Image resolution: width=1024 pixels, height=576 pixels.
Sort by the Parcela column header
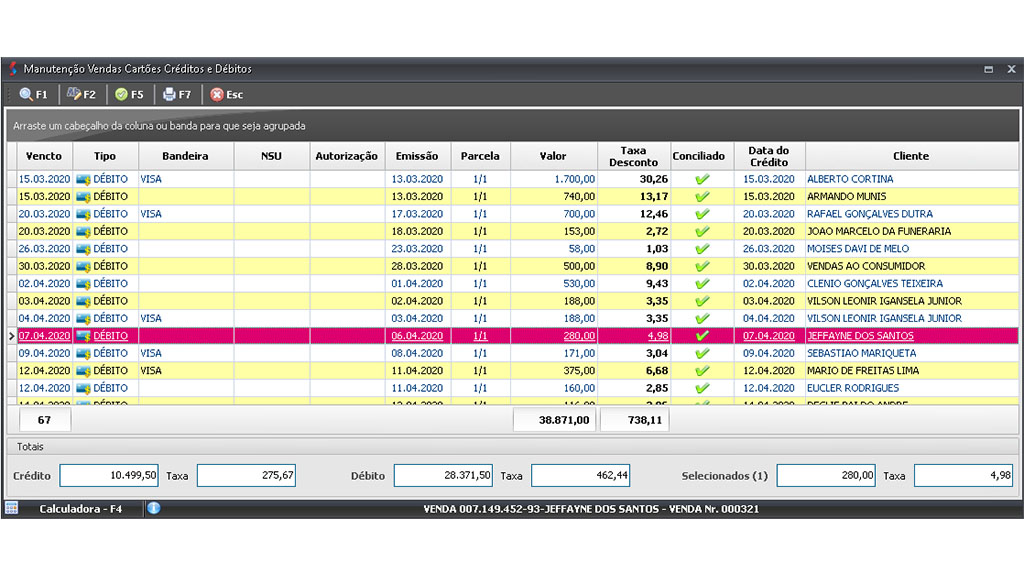tap(480, 156)
